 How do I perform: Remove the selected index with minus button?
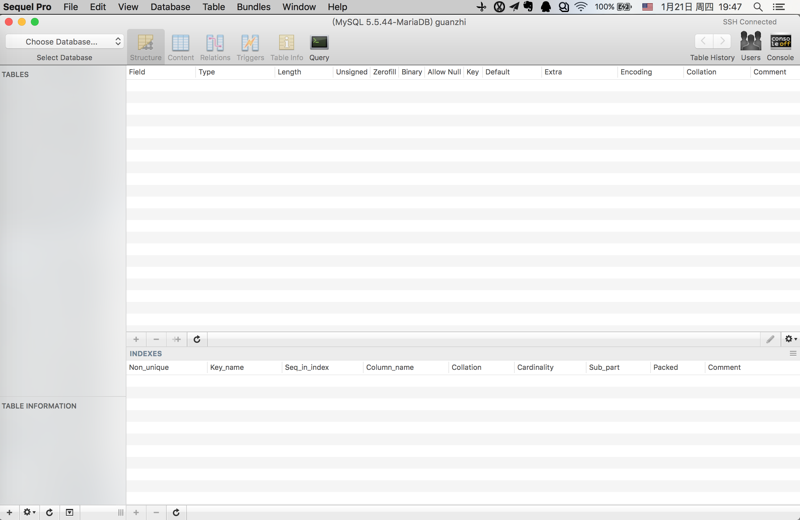coord(156,512)
